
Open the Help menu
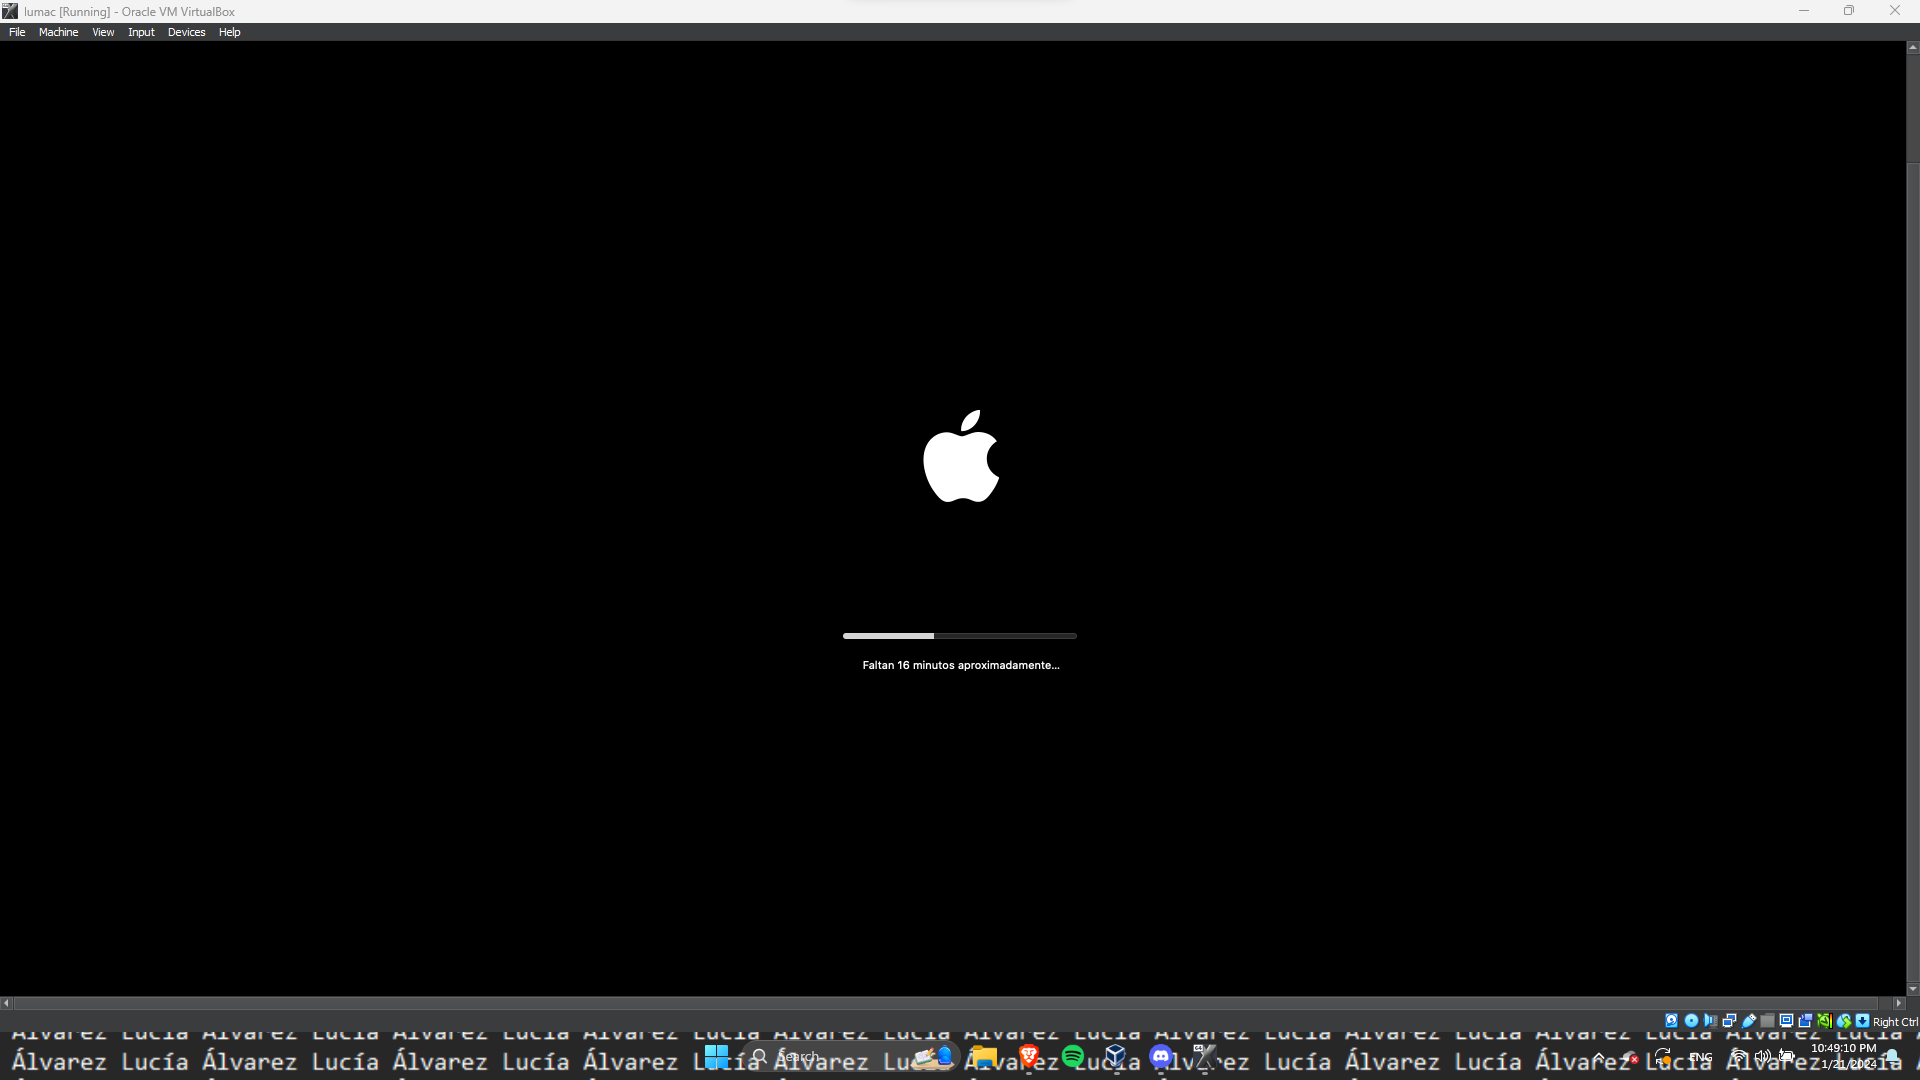click(x=229, y=32)
